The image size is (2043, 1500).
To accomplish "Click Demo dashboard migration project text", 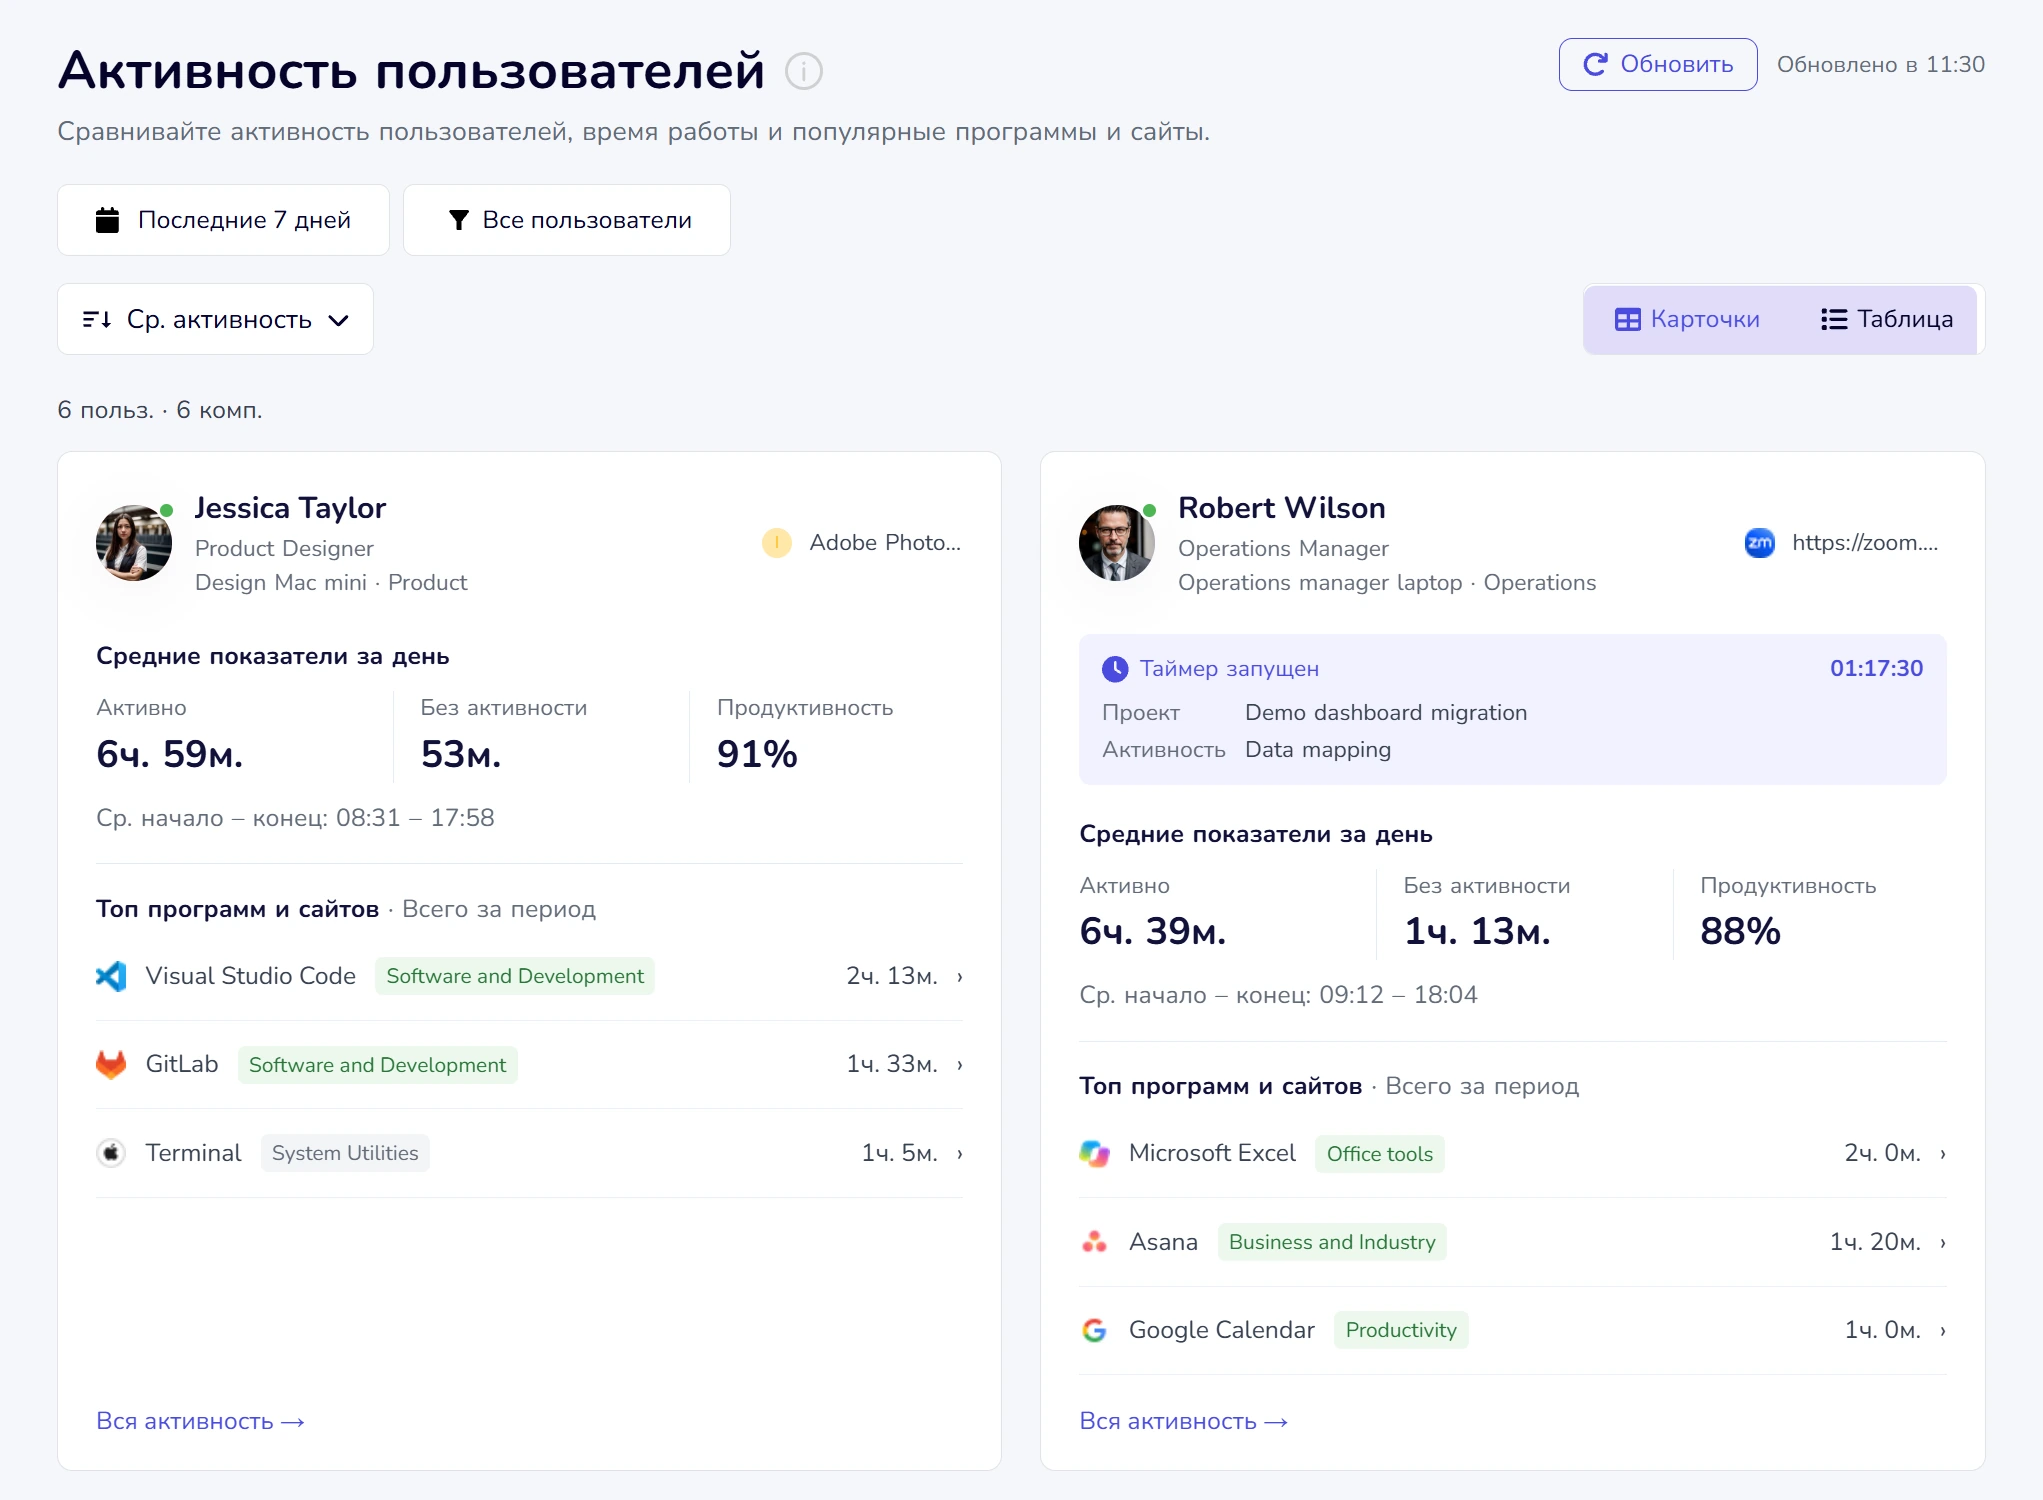I will click(x=1385, y=712).
